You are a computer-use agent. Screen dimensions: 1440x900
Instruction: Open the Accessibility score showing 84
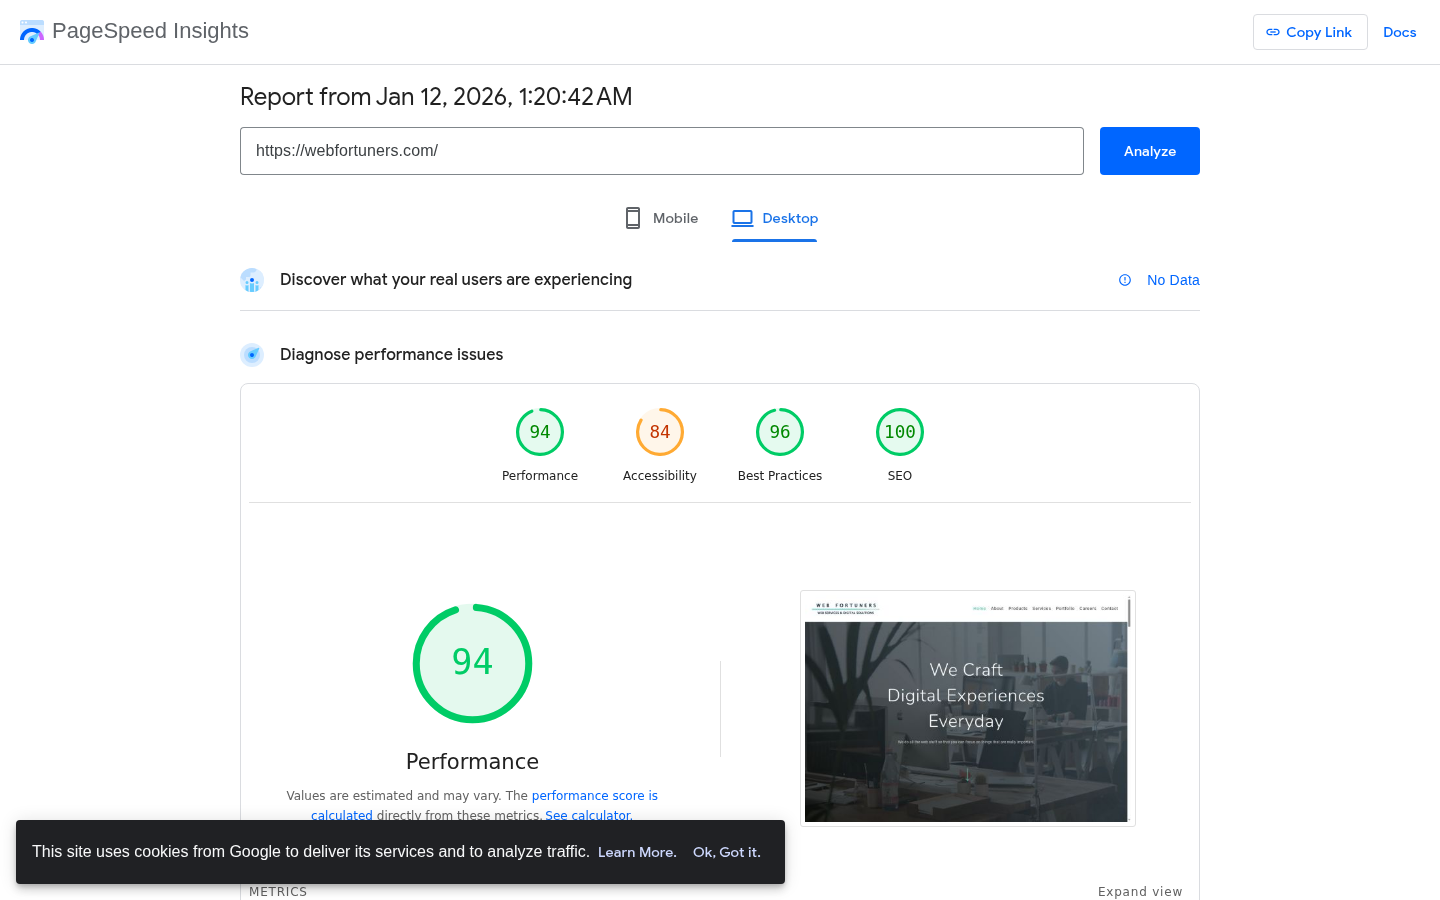[x=660, y=431]
